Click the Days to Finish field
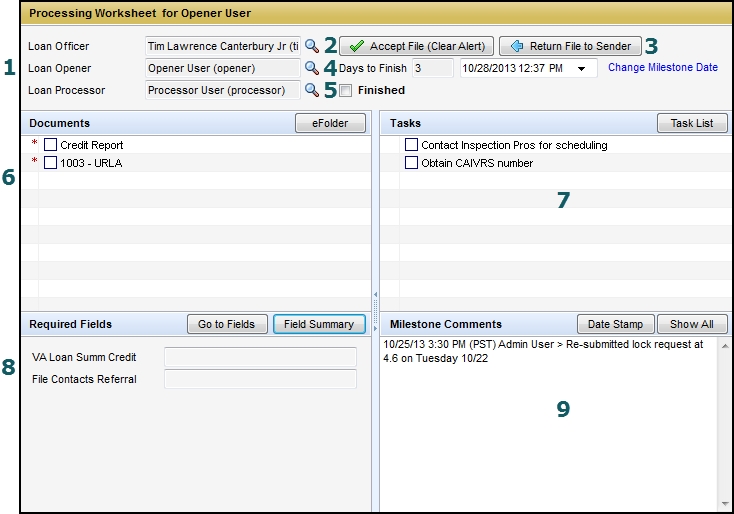 pos(432,68)
